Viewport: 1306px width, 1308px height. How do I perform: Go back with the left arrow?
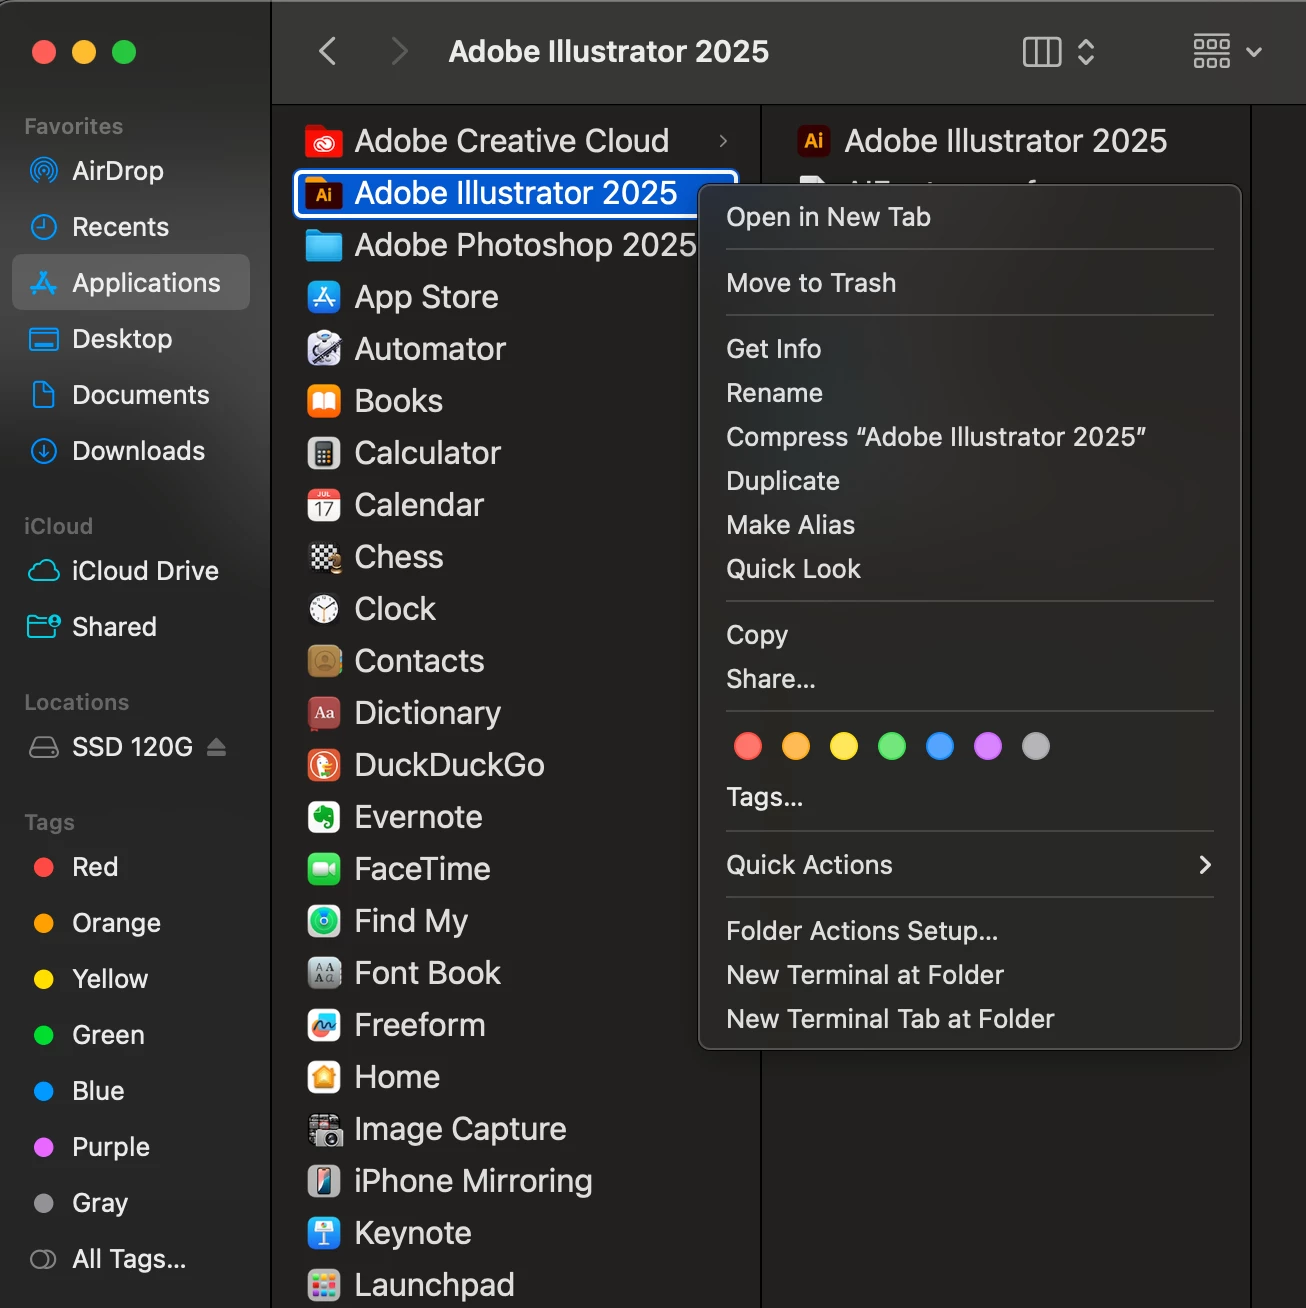coord(327,51)
